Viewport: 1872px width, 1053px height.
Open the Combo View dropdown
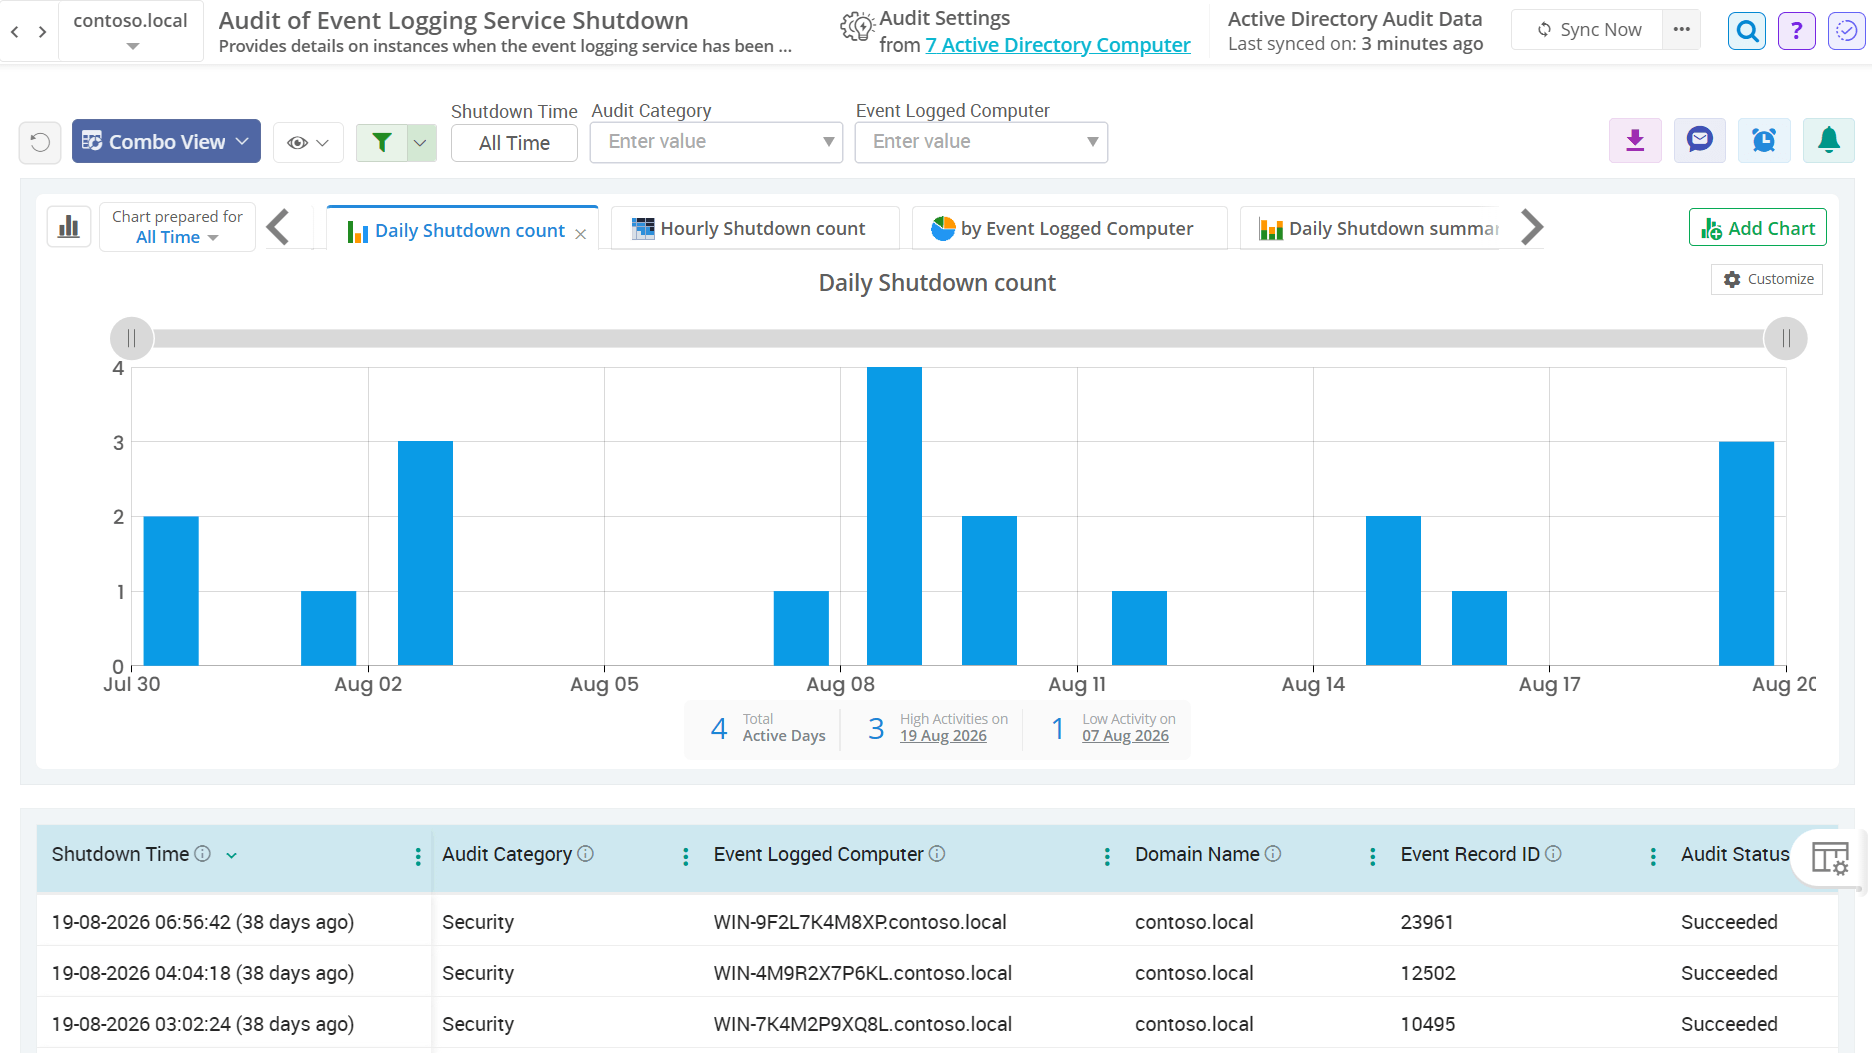166,141
